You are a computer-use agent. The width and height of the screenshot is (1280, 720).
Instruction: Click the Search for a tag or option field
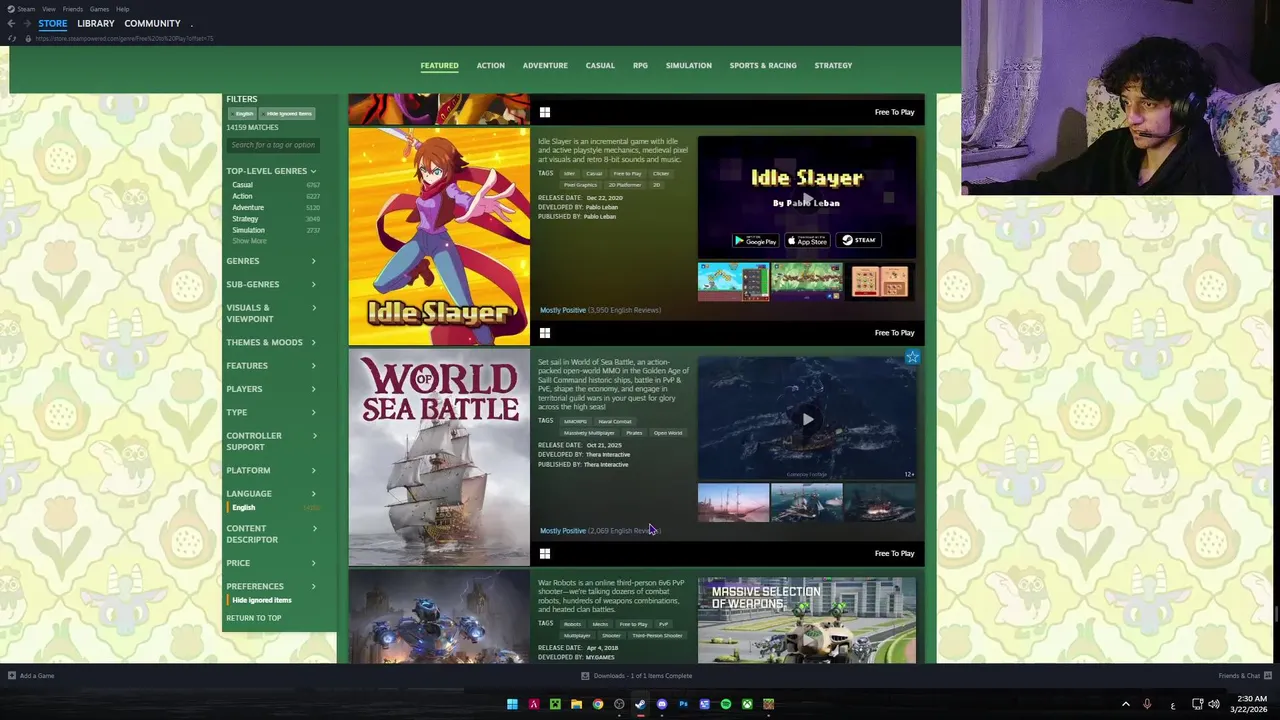(x=272, y=145)
